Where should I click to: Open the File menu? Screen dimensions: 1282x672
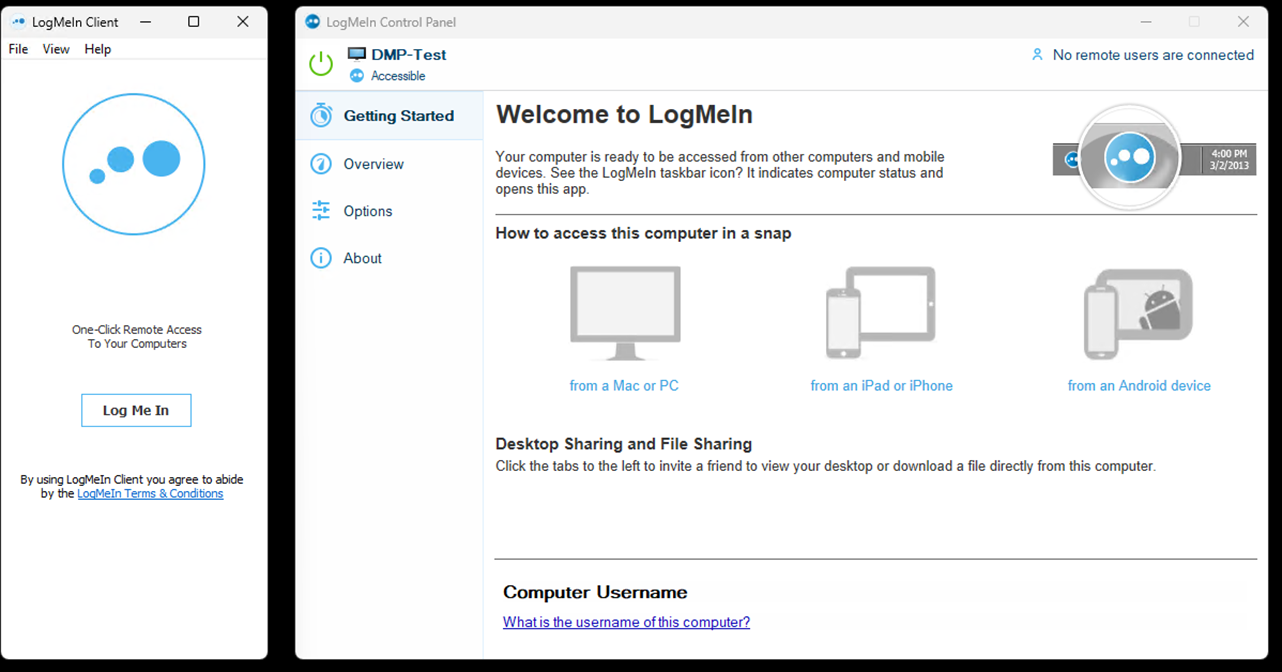coord(18,49)
